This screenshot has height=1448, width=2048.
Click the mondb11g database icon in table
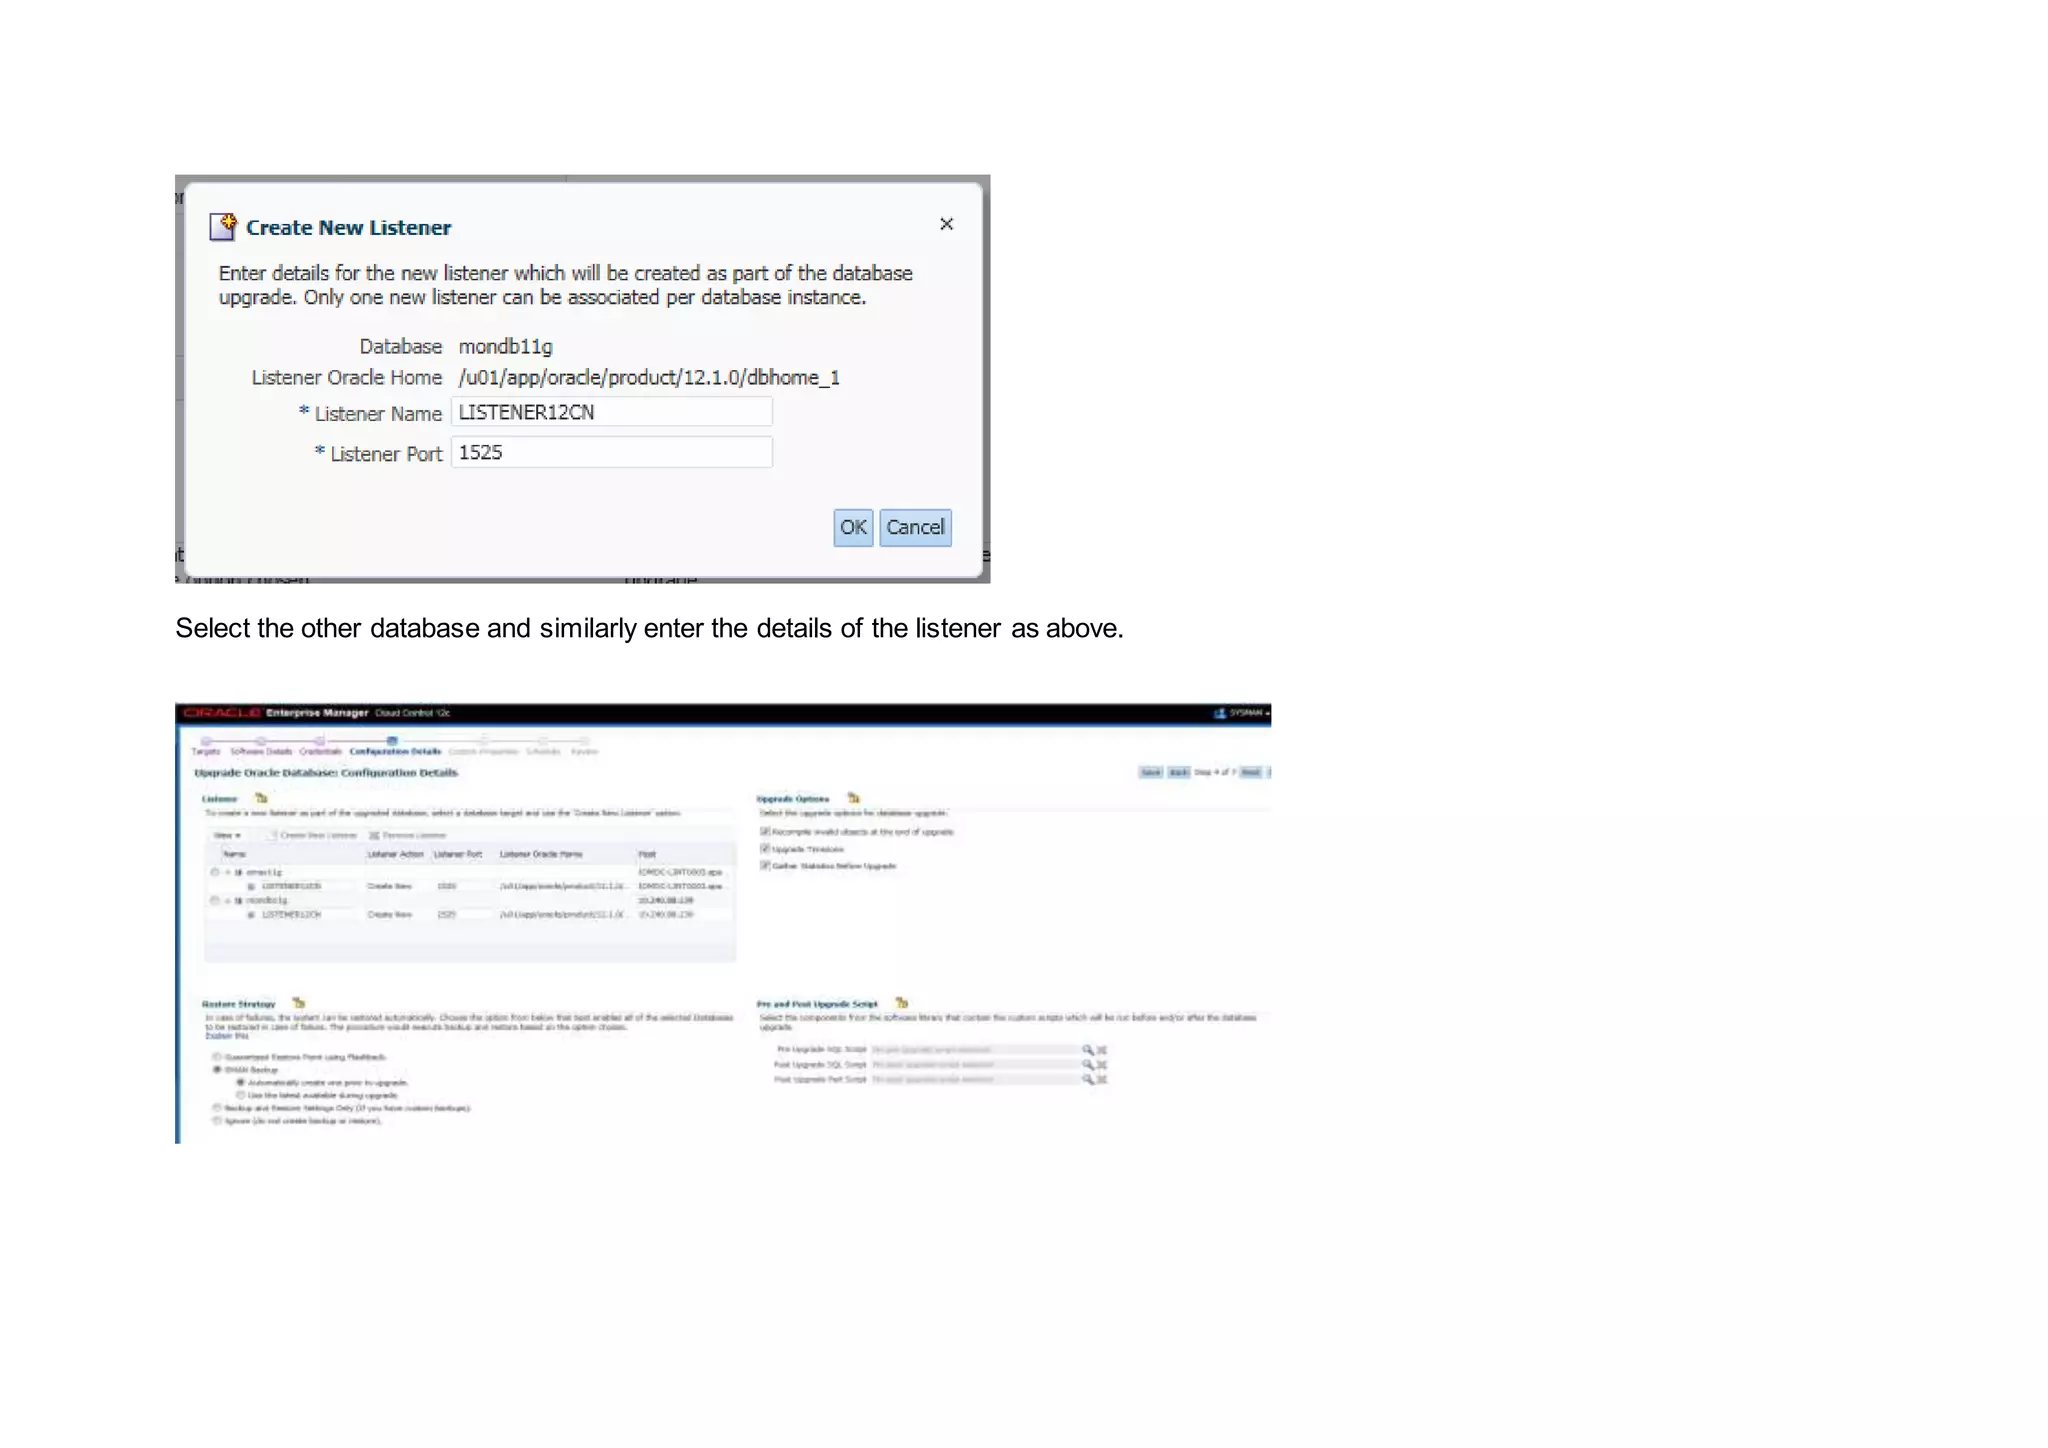pyautogui.click(x=238, y=901)
